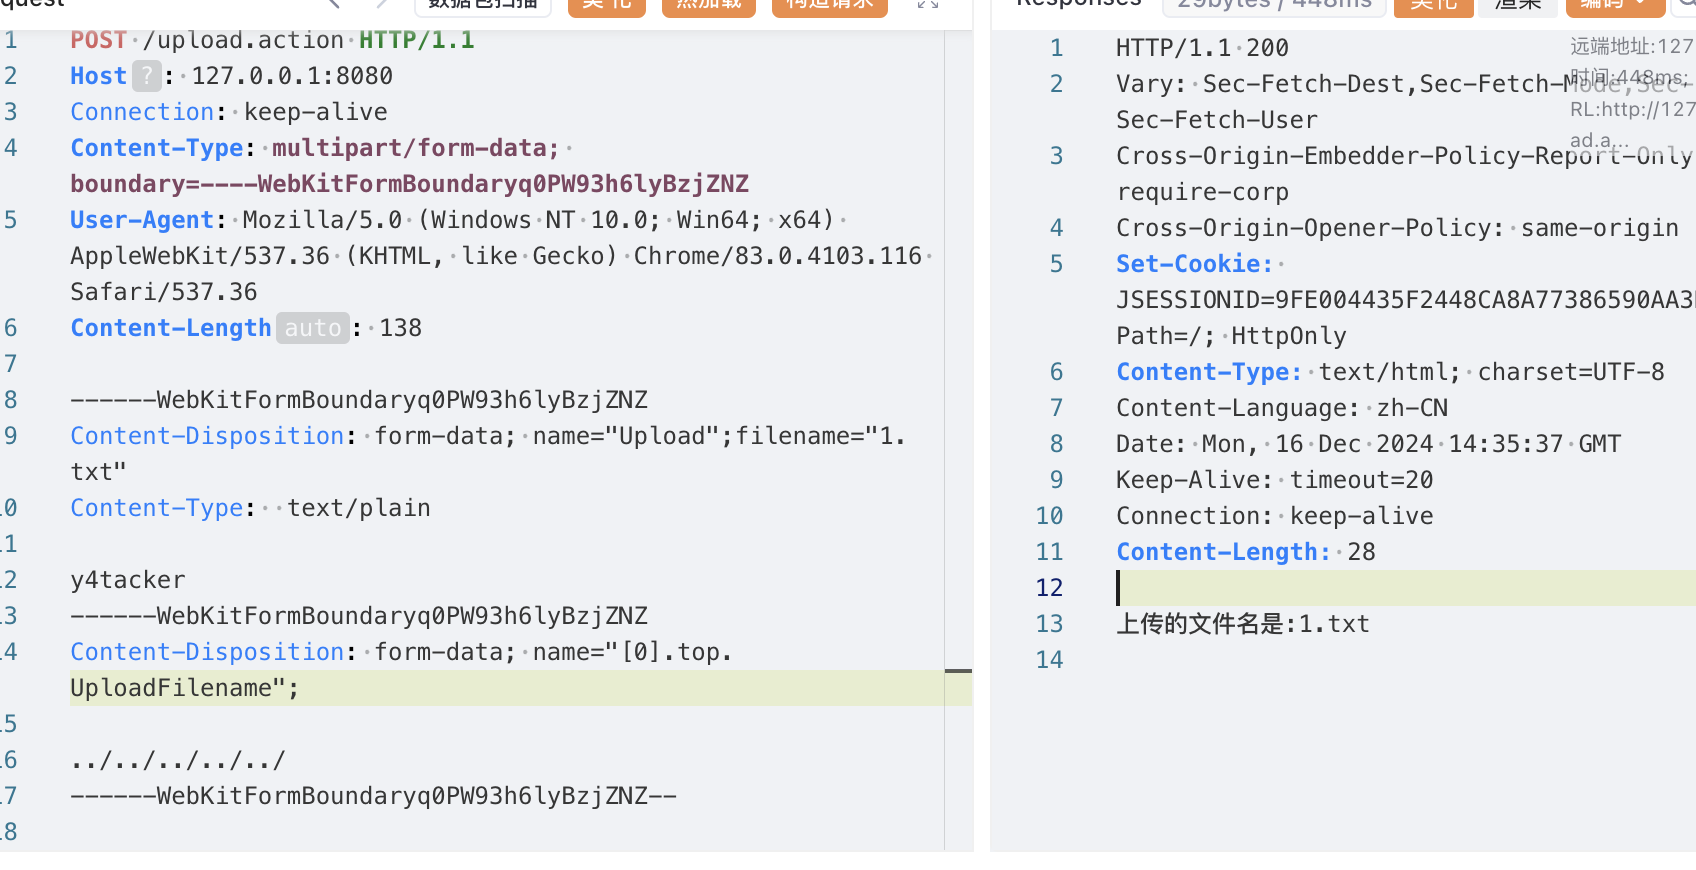Click the 构造请求 button
The height and width of the screenshot is (870, 1696).
(x=830, y=5)
